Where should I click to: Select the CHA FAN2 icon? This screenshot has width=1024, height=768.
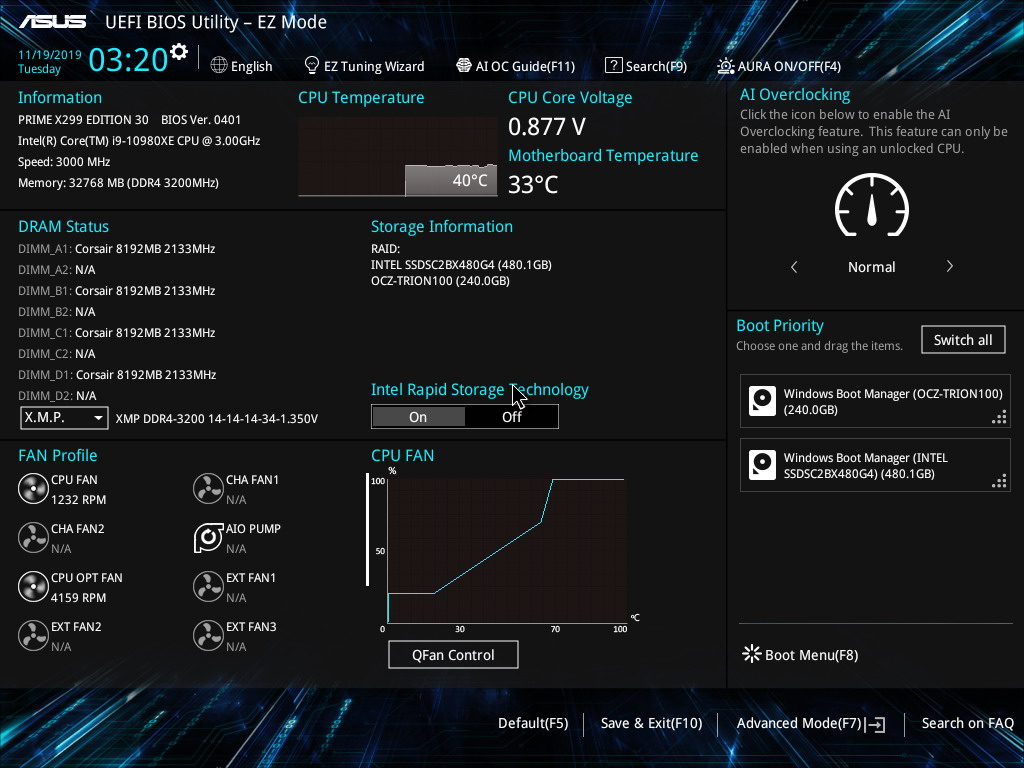click(x=33, y=537)
